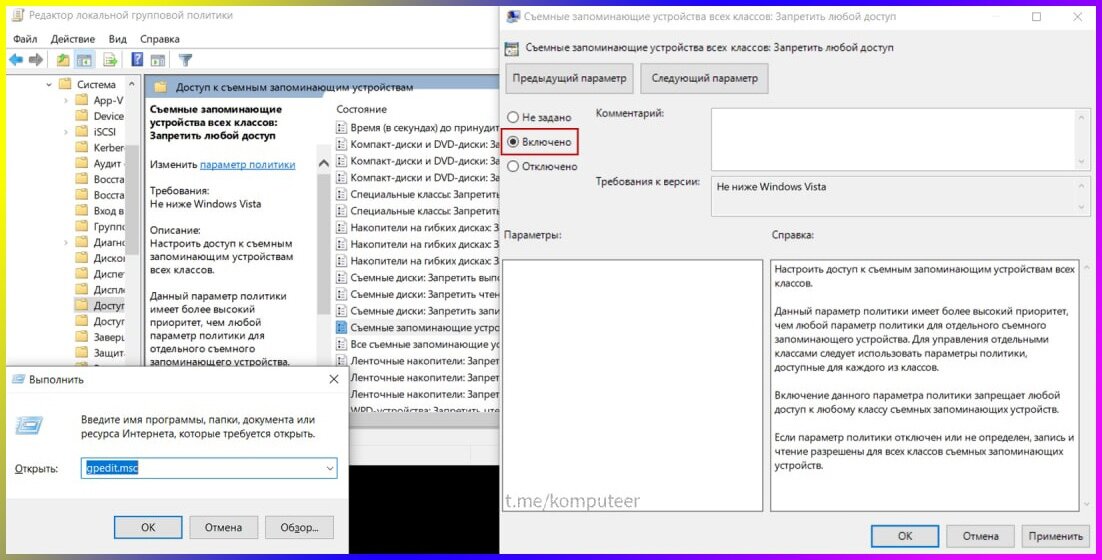Go up one level with the folder-arrow icon
This screenshot has height=560, width=1102.
[x=63, y=60]
